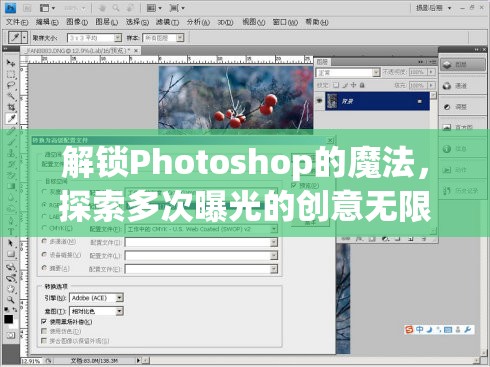Select the Eyedropper tool in toolbox
Viewport: 490px width, 367px height.
pos(11,118)
